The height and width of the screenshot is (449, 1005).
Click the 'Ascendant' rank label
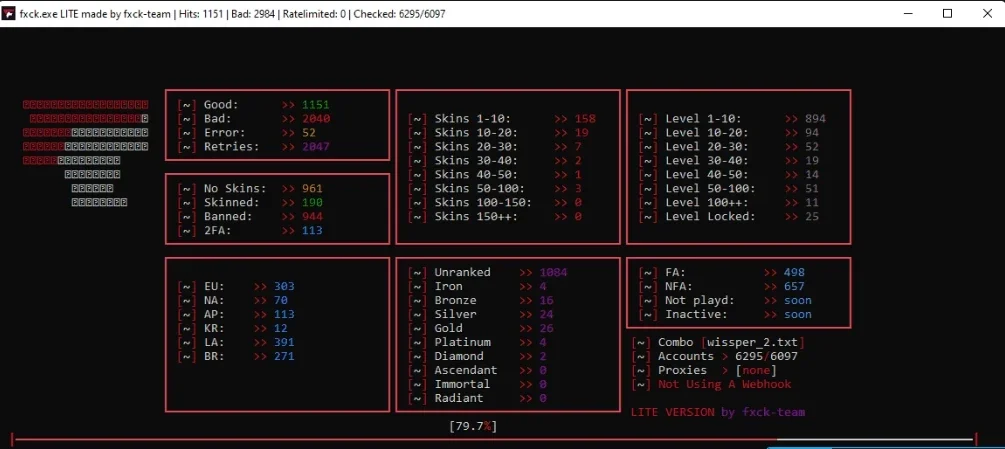point(466,370)
